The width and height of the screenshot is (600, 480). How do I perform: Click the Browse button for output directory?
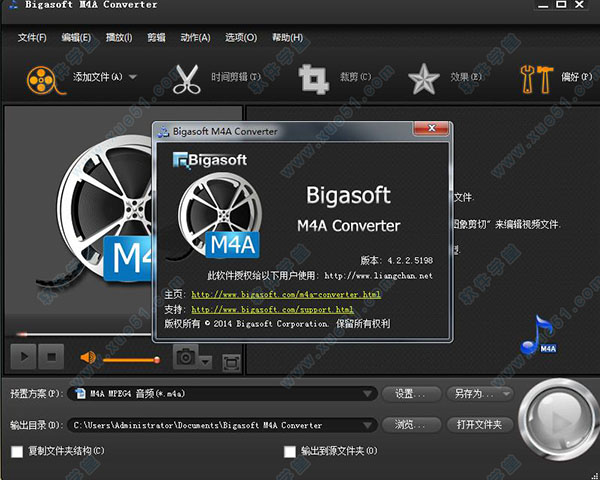411,424
